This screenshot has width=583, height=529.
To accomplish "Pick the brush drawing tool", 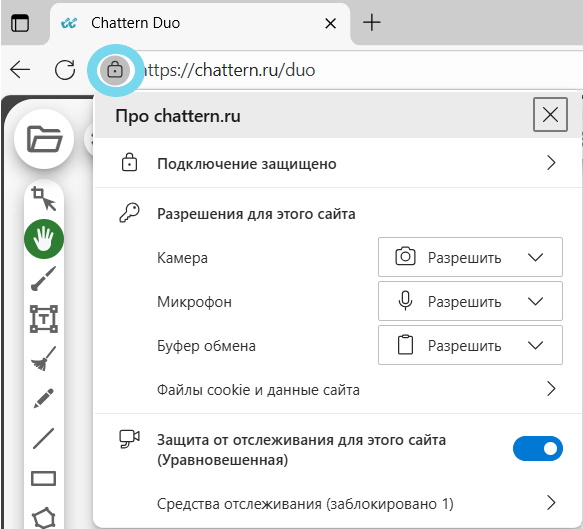I will (x=44, y=278).
